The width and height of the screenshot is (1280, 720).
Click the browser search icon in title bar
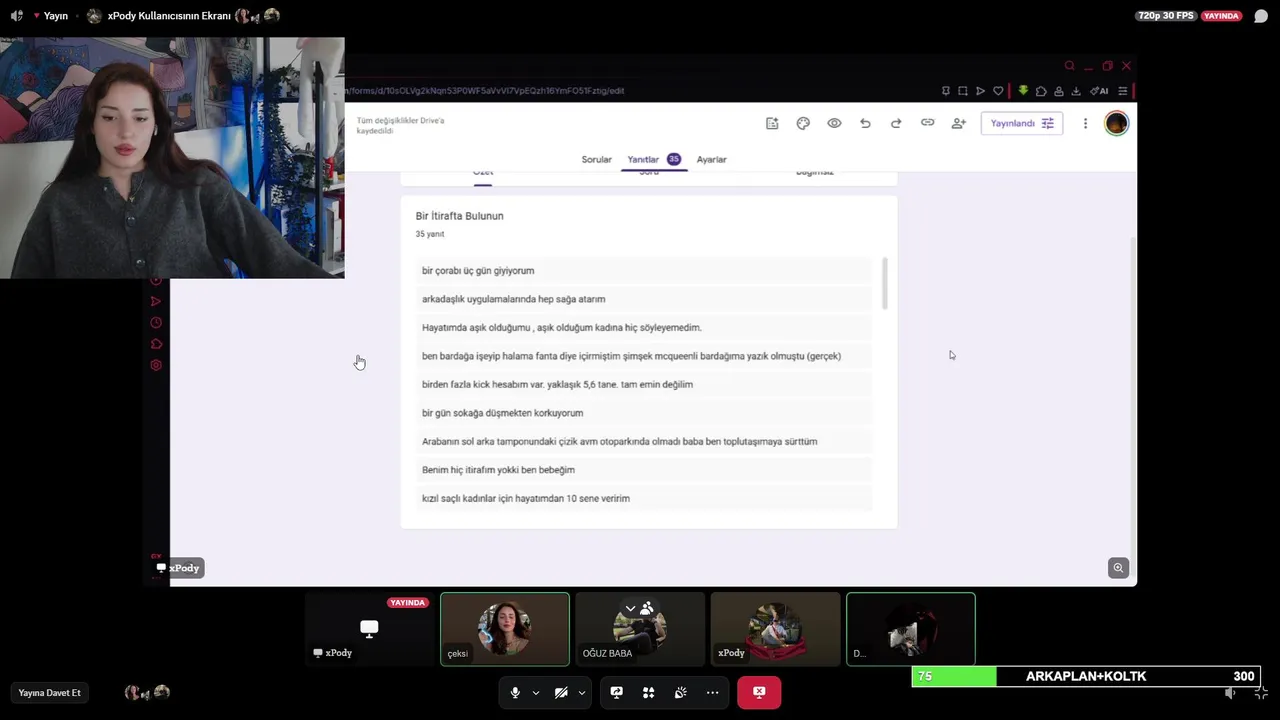[x=1069, y=66]
